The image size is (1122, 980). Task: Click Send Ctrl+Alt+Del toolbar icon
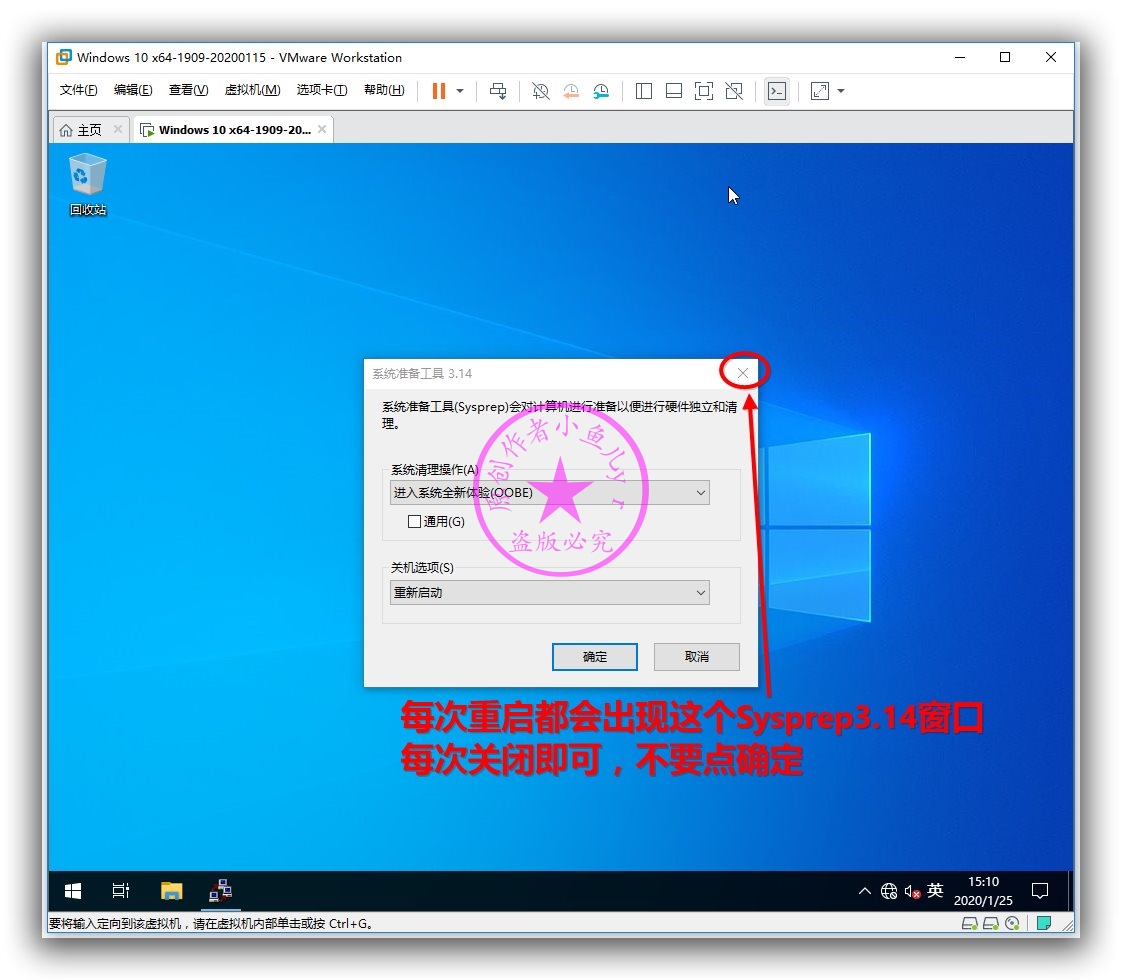pos(498,91)
